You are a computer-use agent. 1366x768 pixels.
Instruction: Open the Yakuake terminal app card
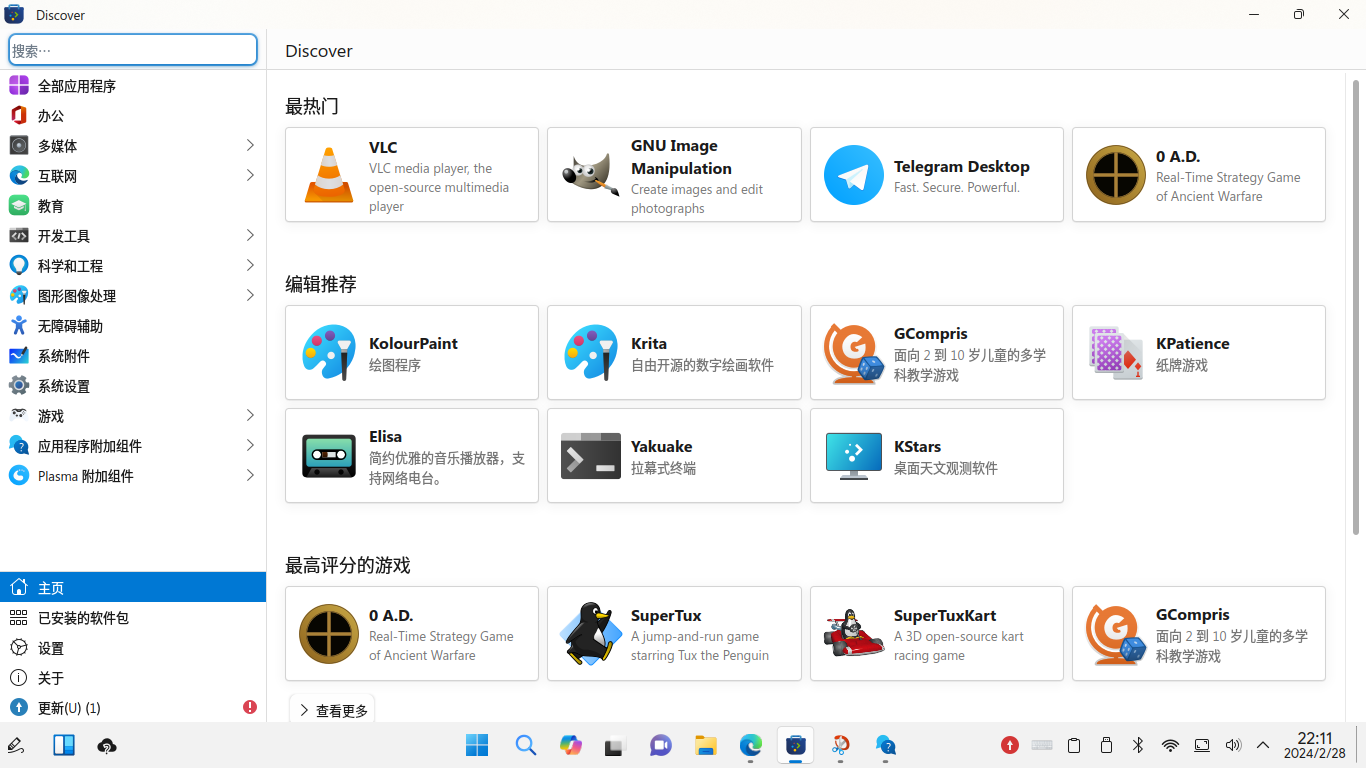(x=674, y=456)
